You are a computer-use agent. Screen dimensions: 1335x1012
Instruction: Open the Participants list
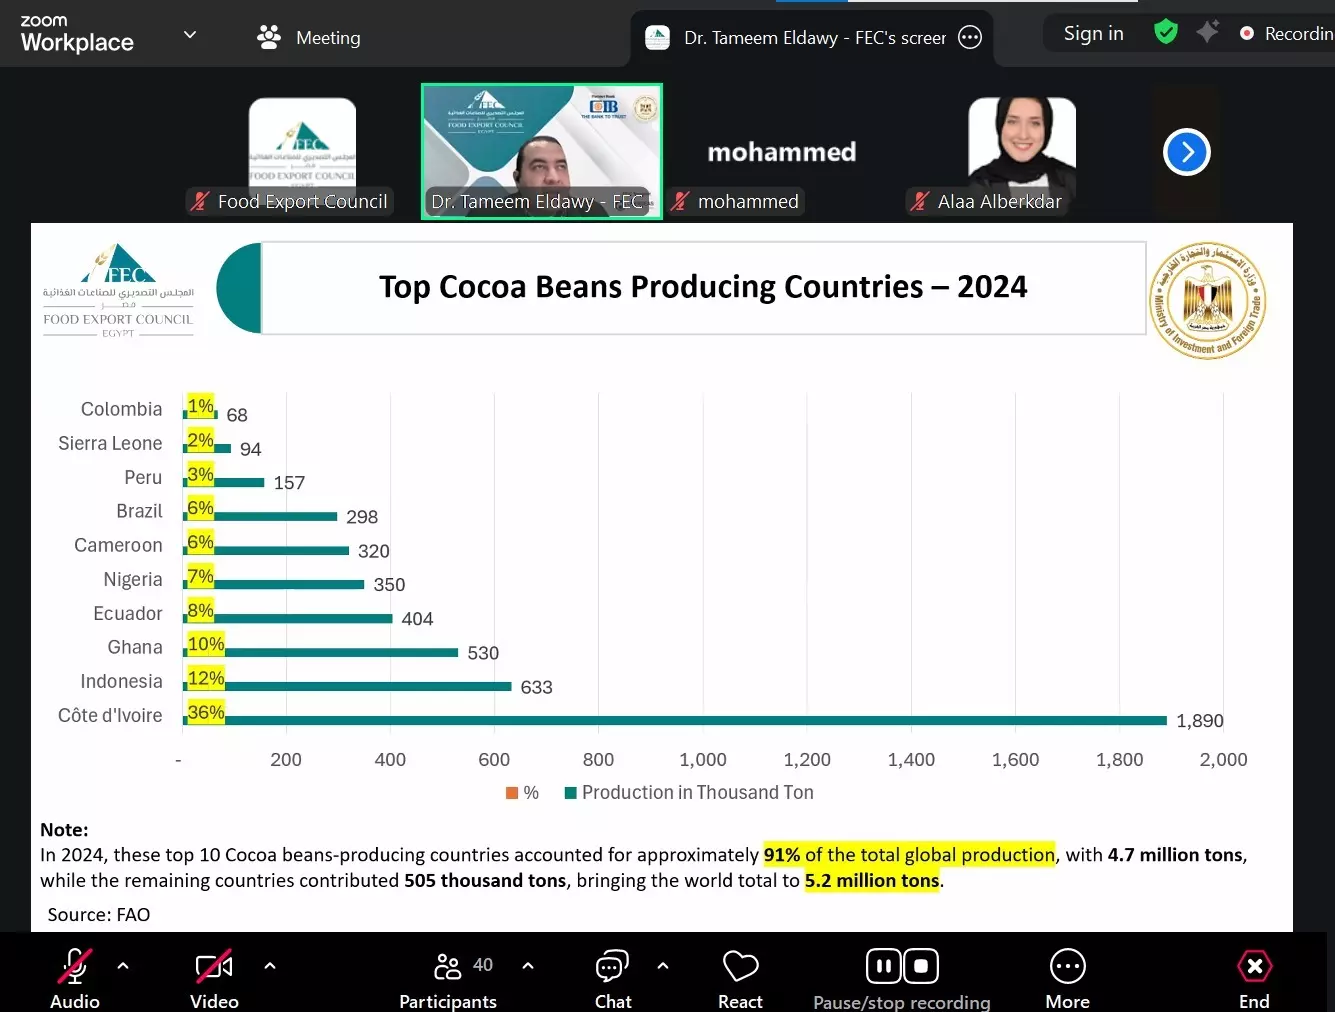(448, 978)
